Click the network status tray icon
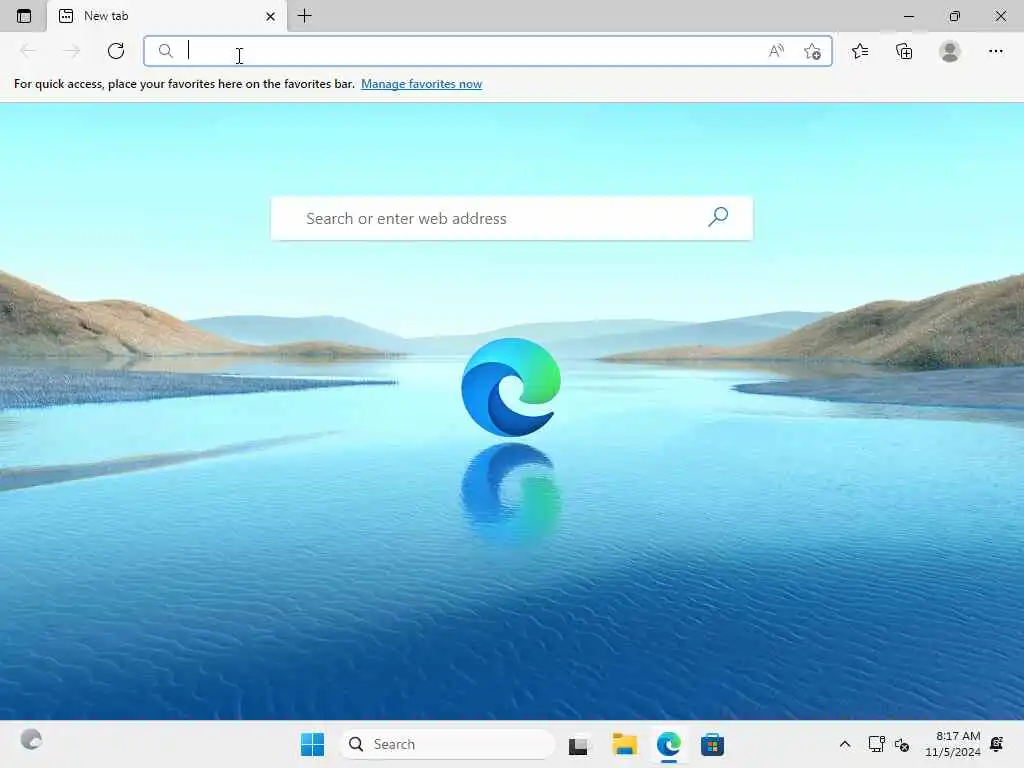Viewport: 1024px width, 768px height. click(x=876, y=744)
